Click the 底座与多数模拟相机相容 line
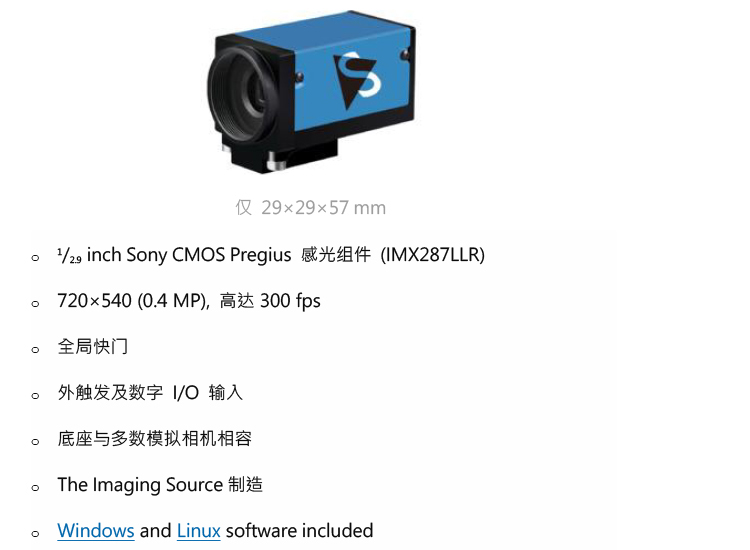 pyautogui.click(x=154, y=439)
